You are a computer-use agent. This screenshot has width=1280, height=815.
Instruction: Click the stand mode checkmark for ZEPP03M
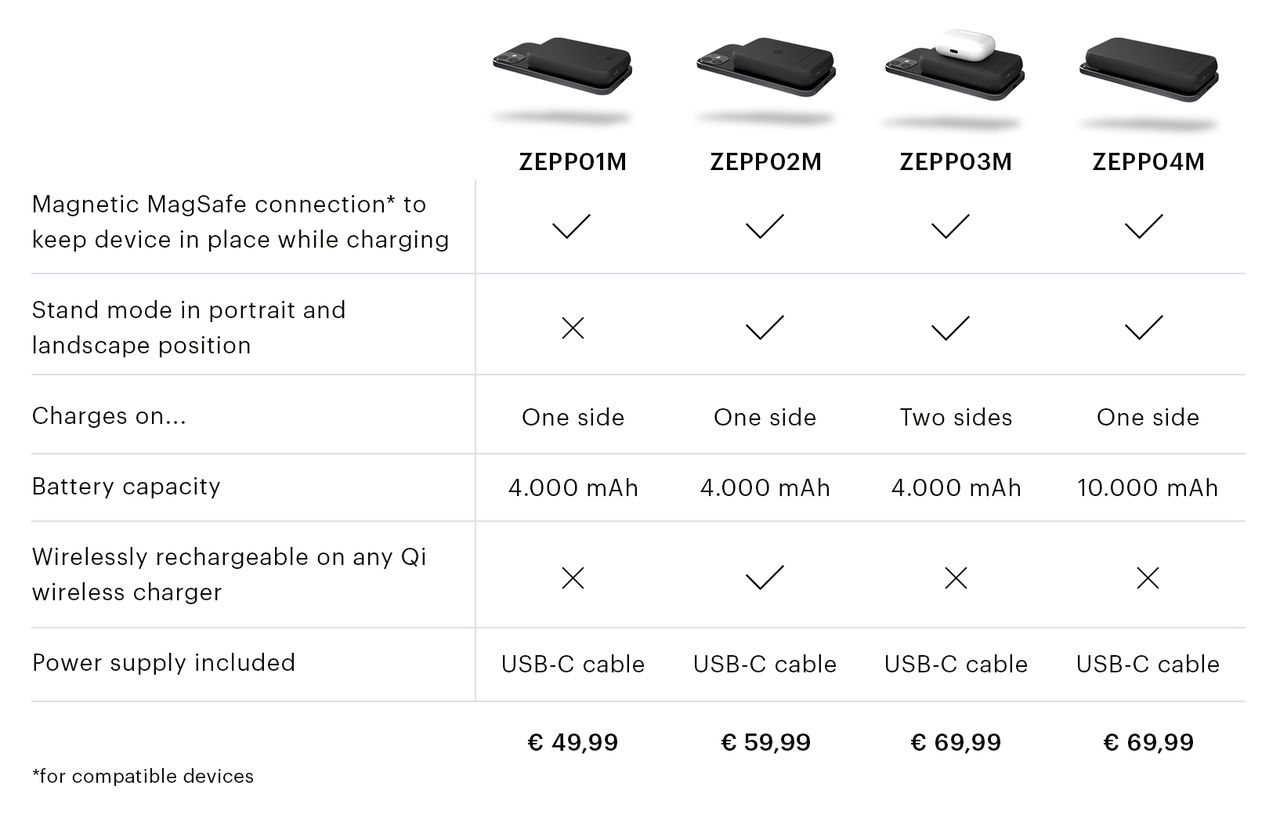click(951, 328)
